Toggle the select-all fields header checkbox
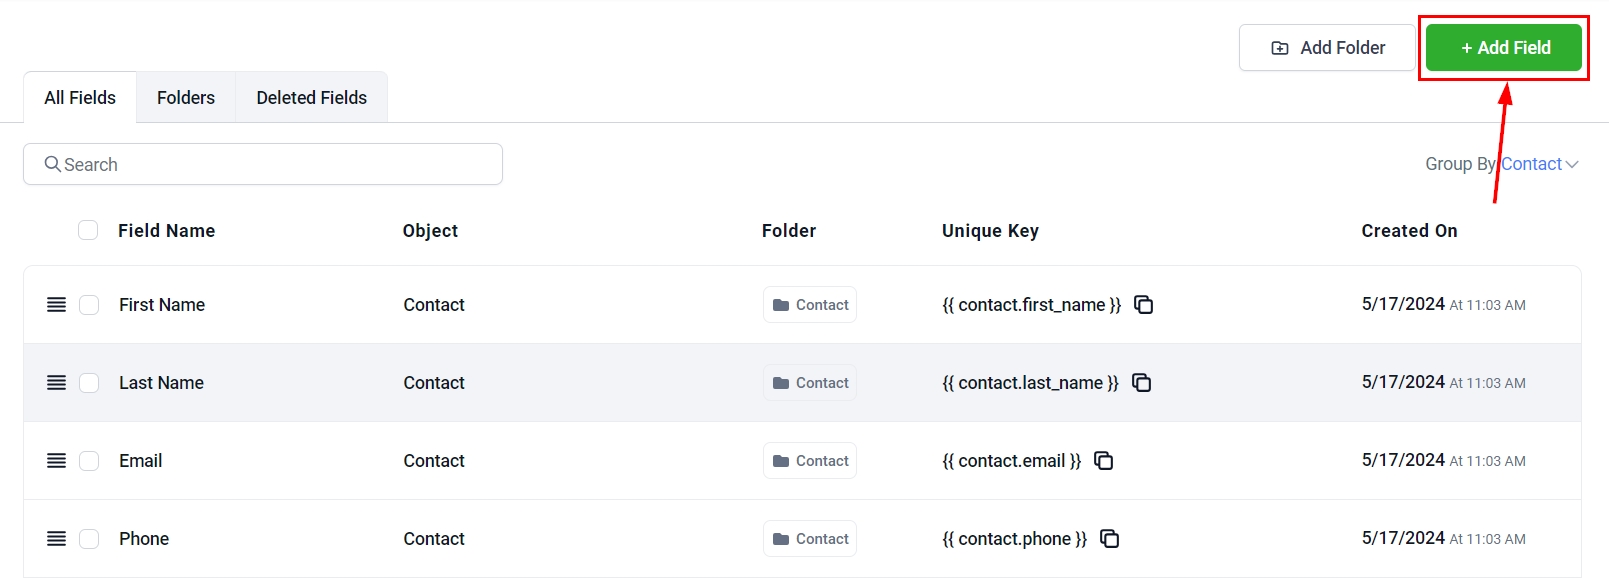1609x578 pixels. pos(88,231)
